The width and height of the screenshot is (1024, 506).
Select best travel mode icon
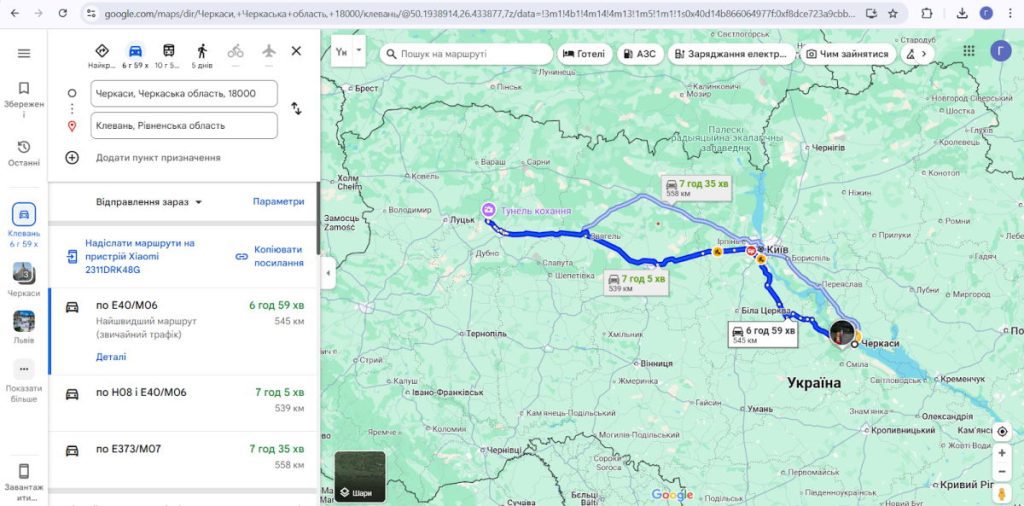pos(101,55)
